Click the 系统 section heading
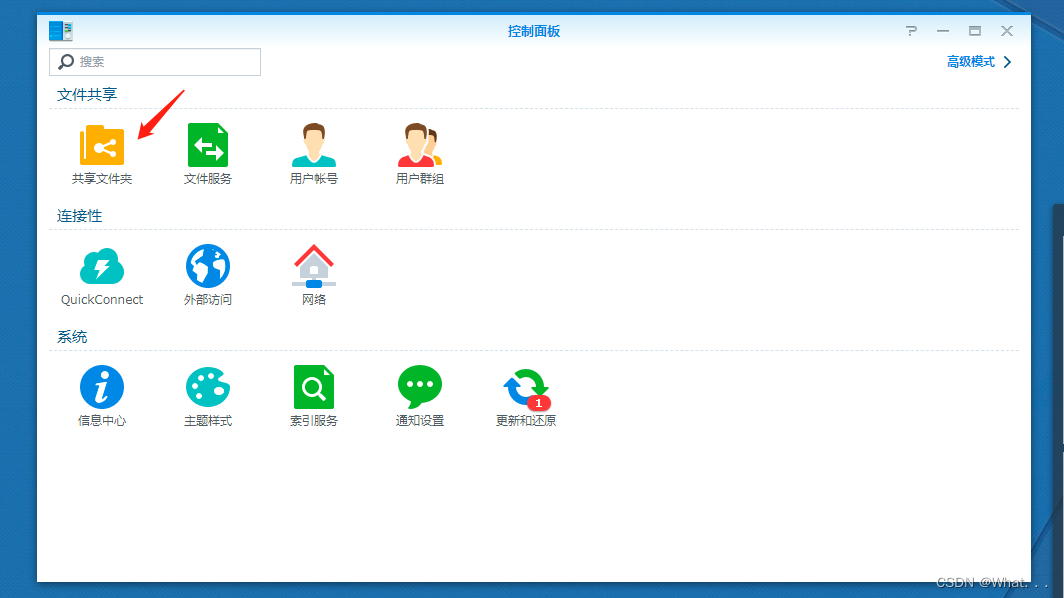 tap(71, 336)
